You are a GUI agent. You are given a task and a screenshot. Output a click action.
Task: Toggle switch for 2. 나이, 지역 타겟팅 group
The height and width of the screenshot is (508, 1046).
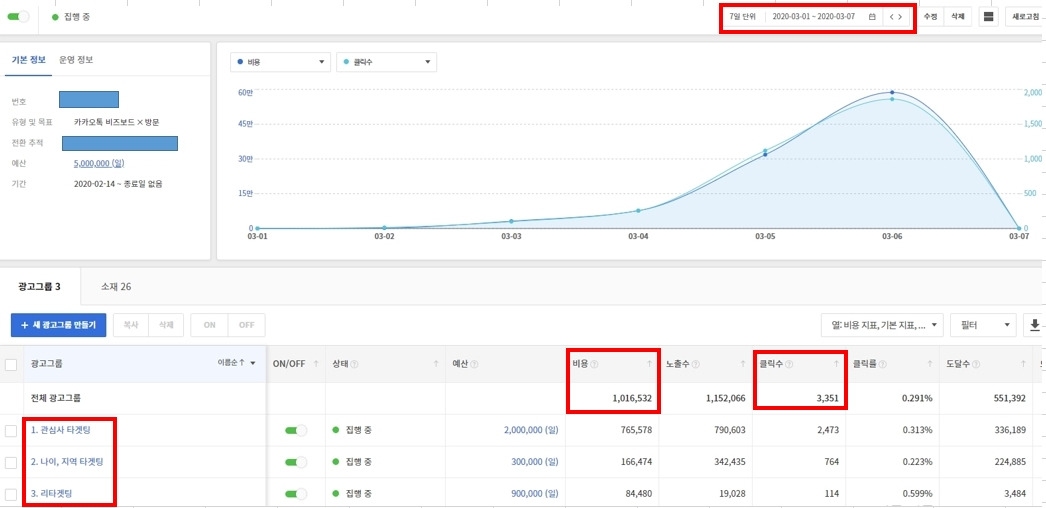pyautogui.click(x=296, y=462)
